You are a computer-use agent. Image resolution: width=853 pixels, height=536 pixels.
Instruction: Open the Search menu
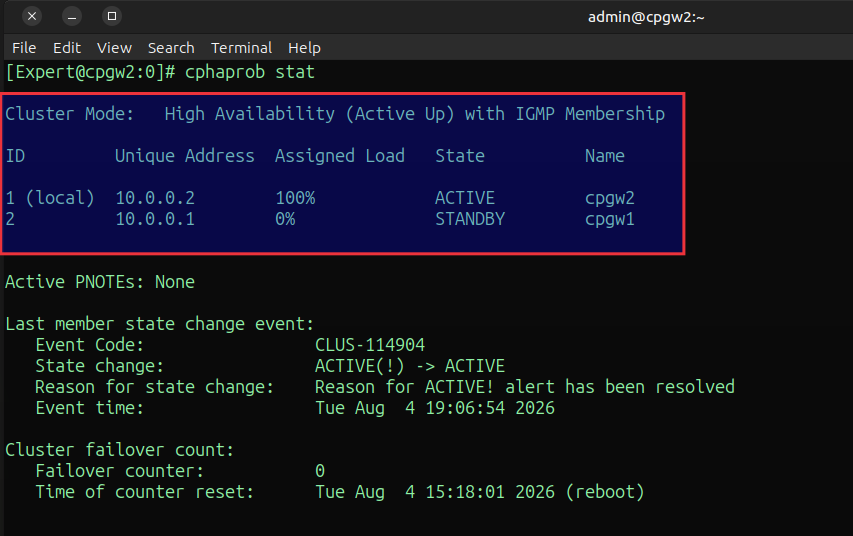[171, 48]
